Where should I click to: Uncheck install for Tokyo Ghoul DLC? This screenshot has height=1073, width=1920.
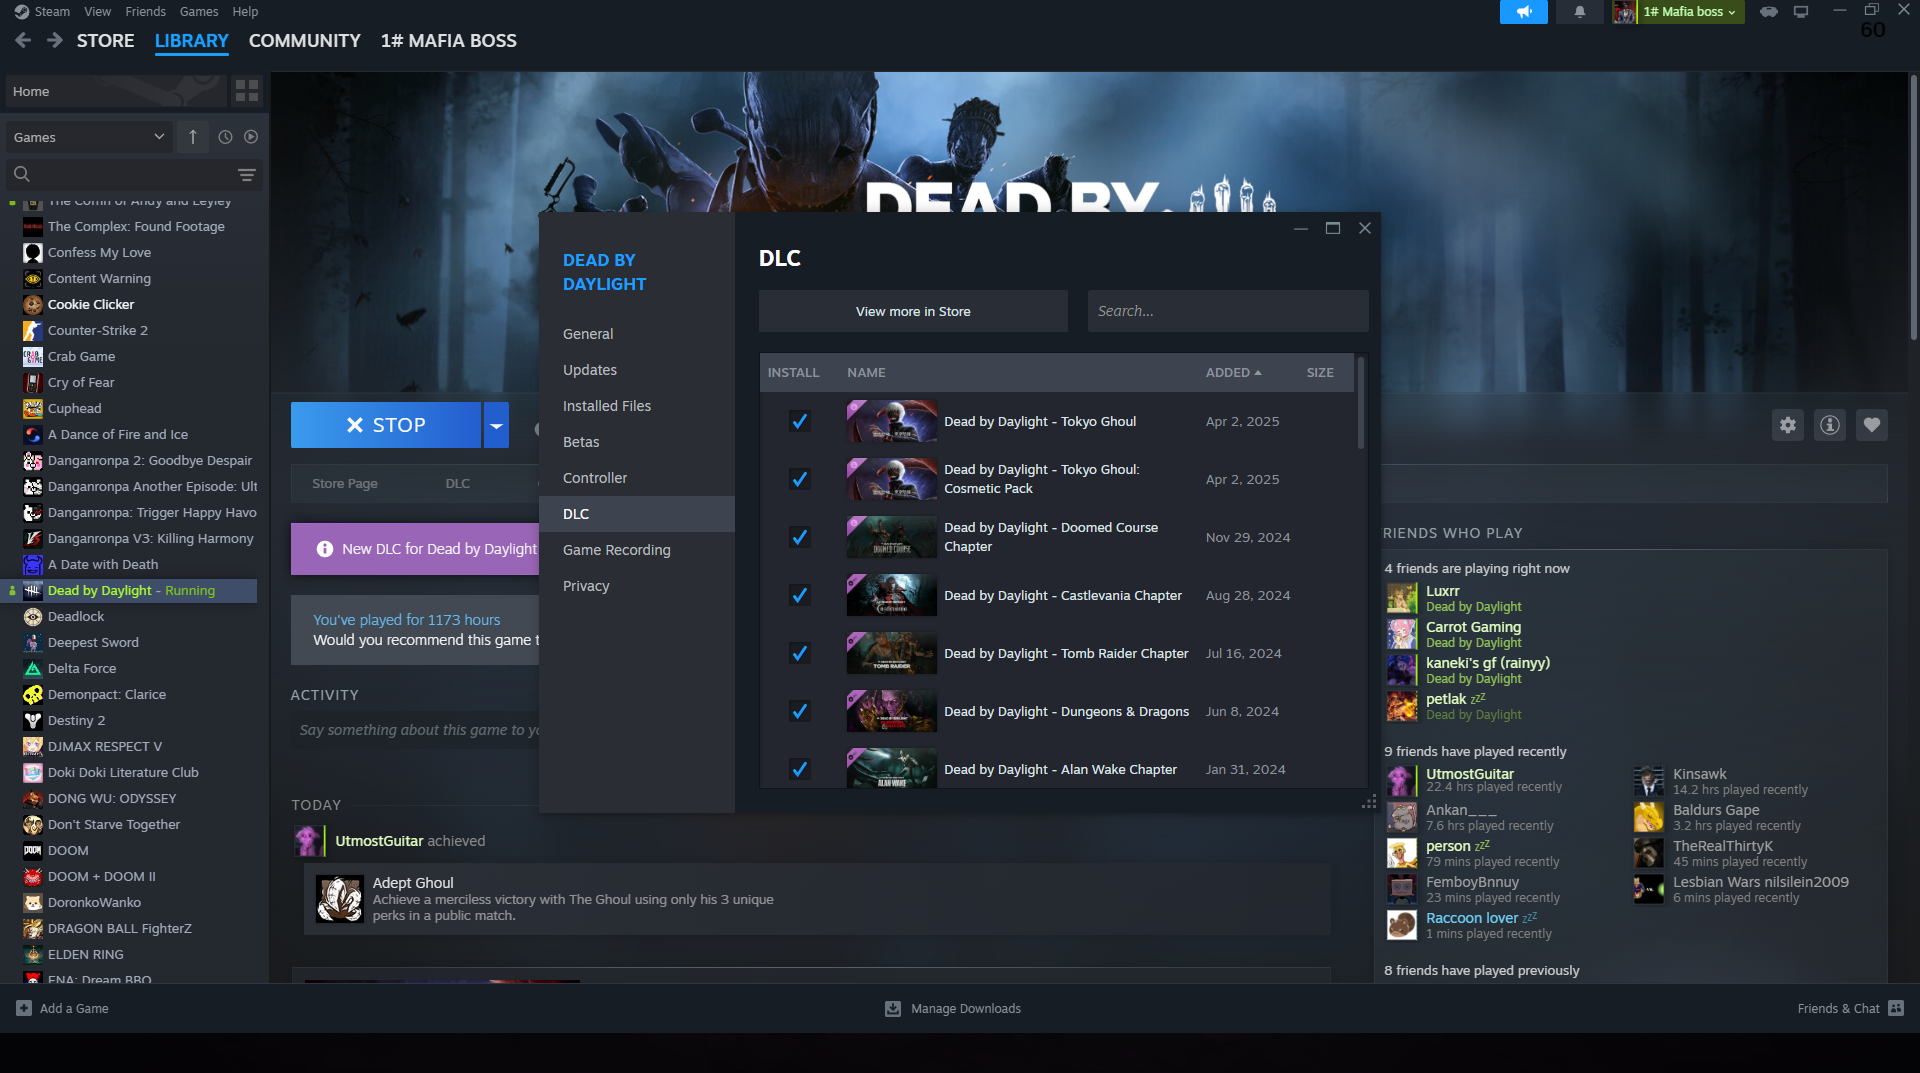(x=799, y=421)
